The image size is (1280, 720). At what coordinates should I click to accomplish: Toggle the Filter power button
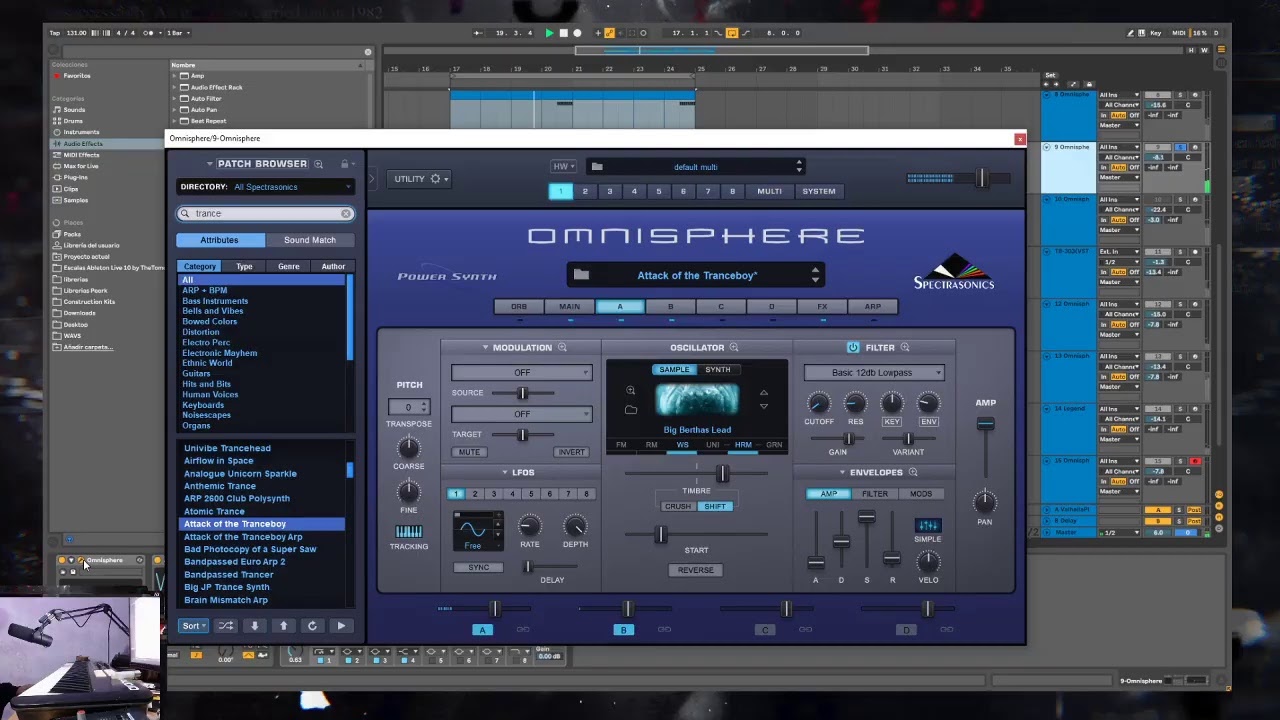tap(853, 348)
